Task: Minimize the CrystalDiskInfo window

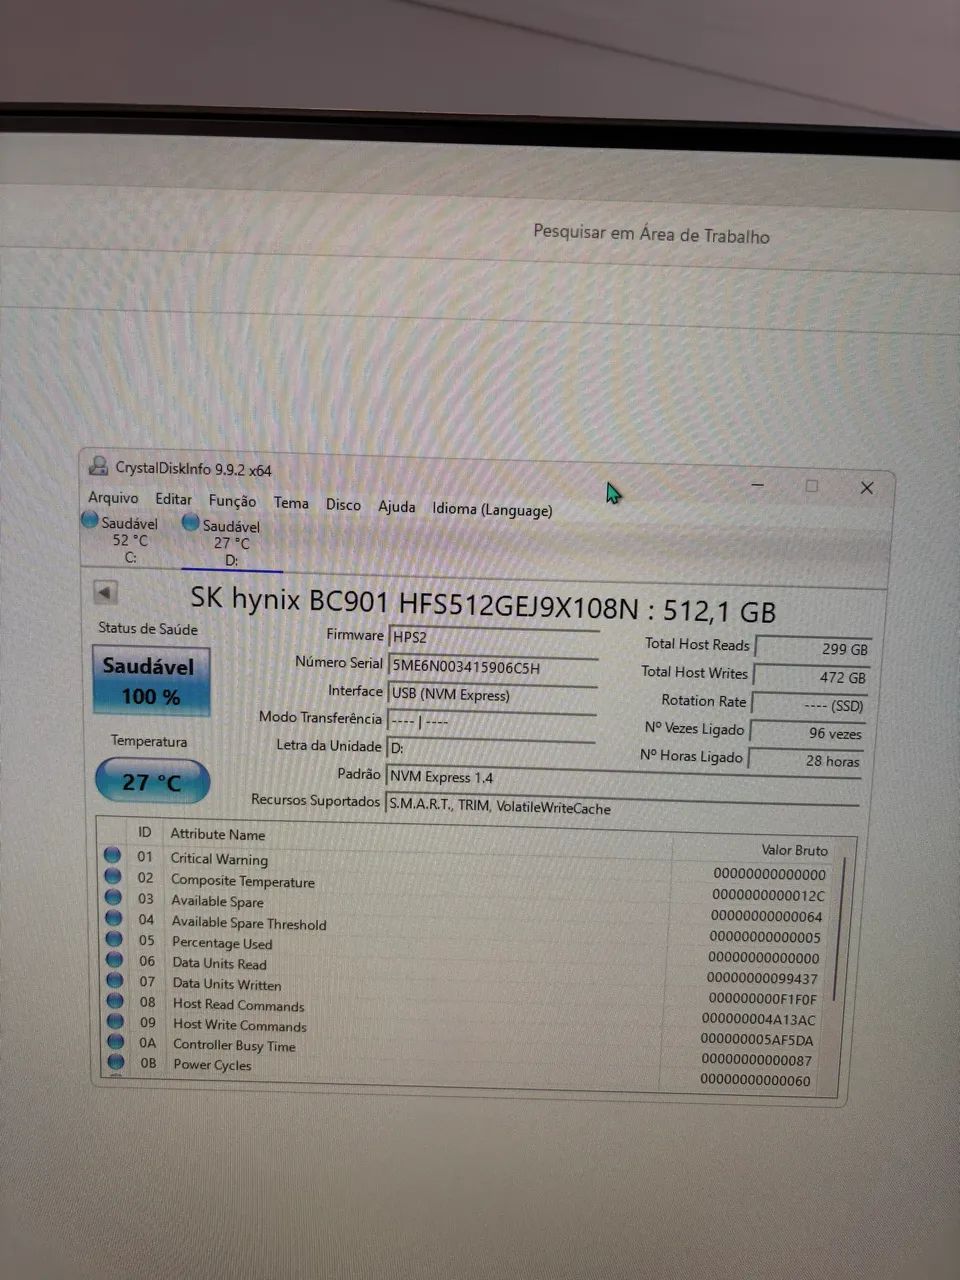Action: click(x=757, y=485)
